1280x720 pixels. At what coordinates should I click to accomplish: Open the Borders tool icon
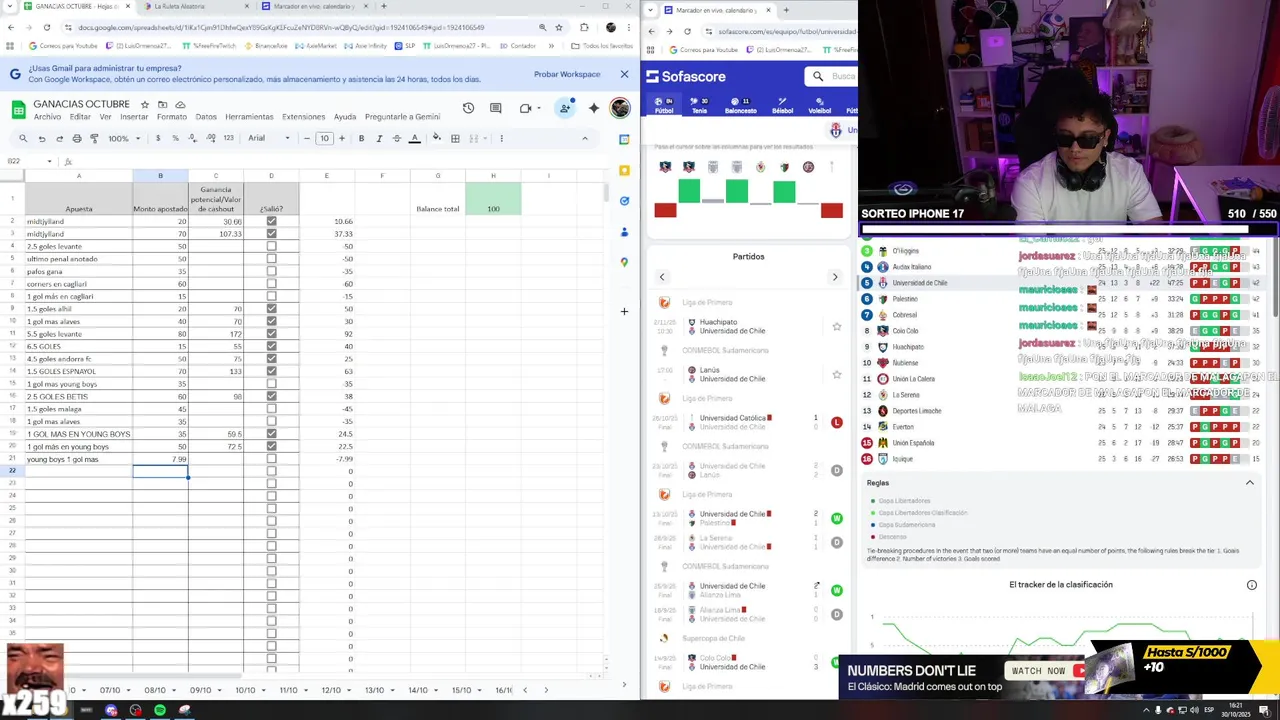coord(455,138)
